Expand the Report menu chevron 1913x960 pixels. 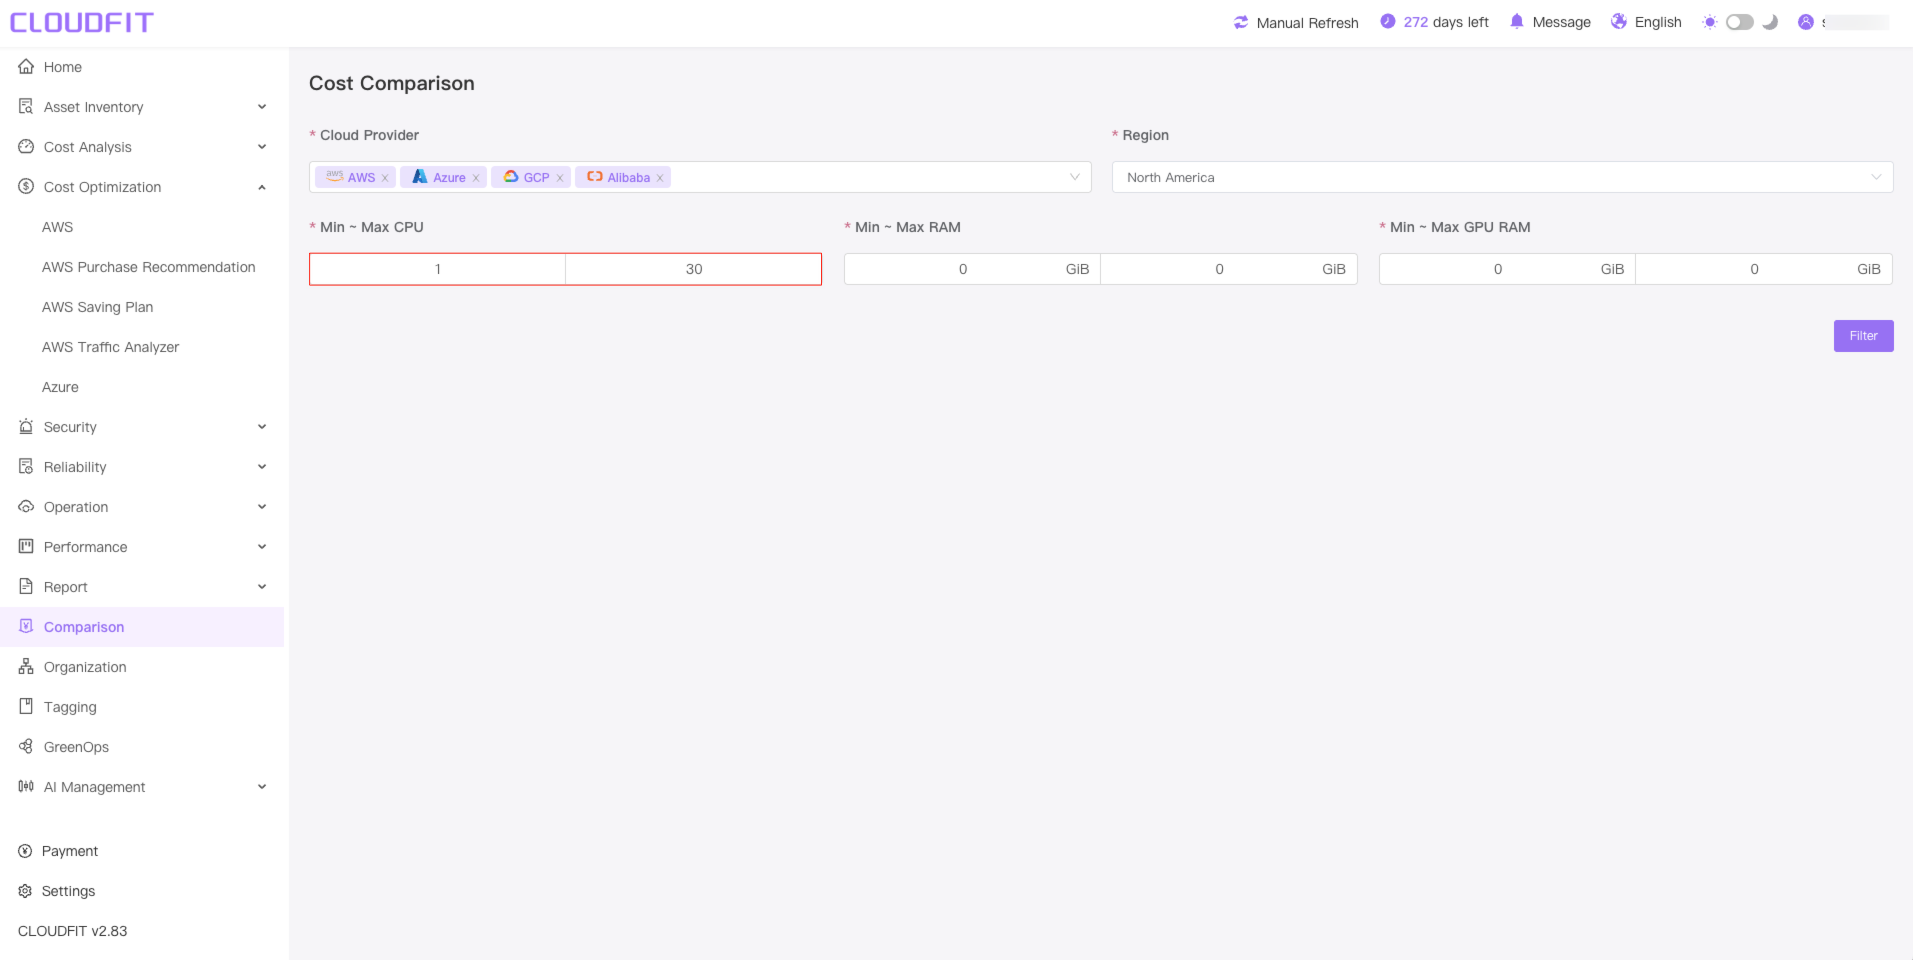262,587
